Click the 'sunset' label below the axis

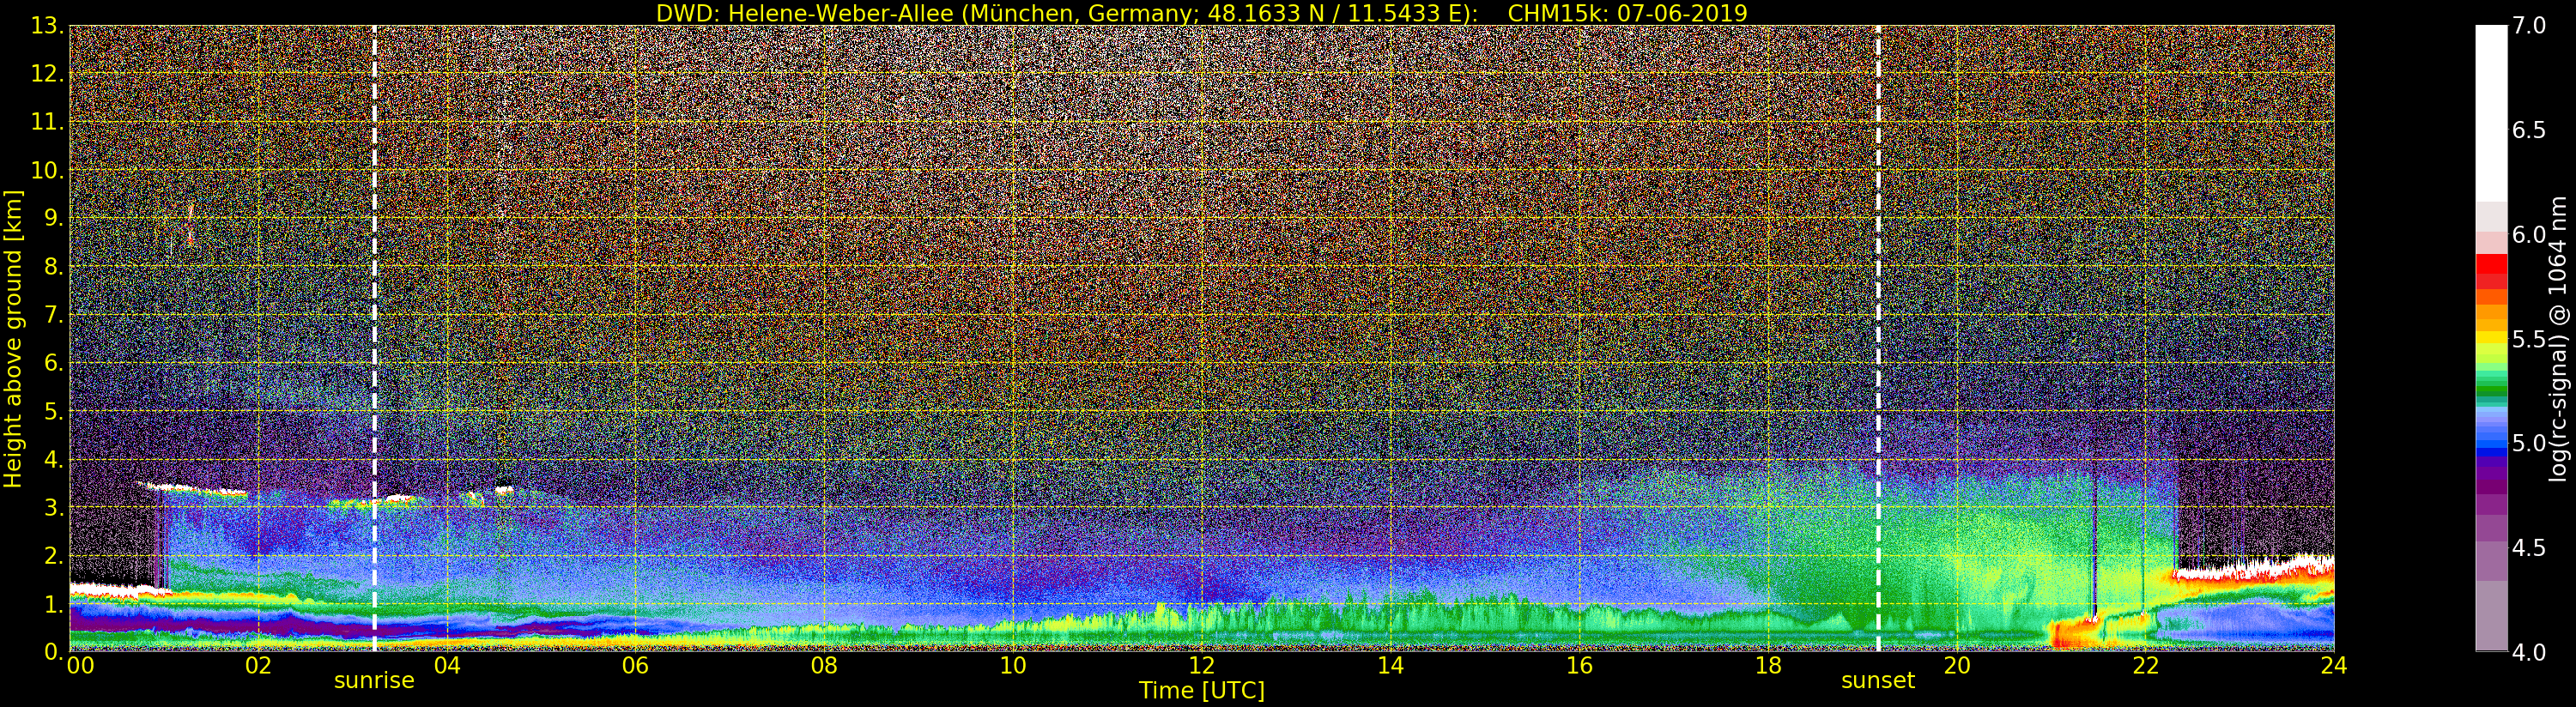(x=1878, y=681)
